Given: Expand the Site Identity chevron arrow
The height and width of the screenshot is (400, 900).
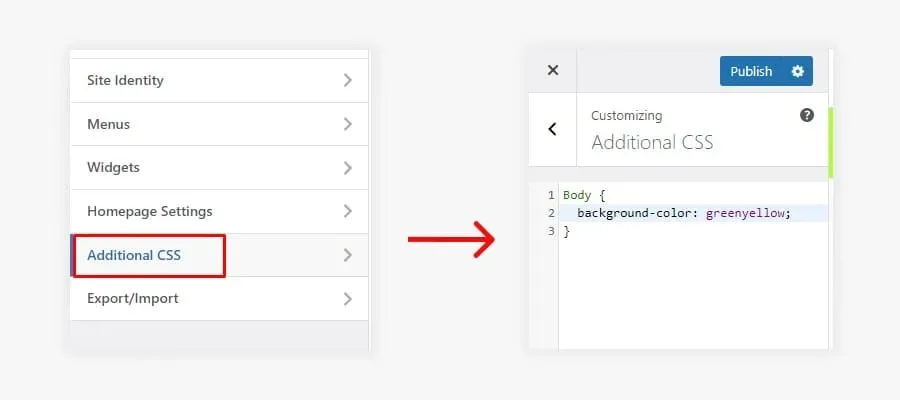Looking at the screenshot, I should pos(347,80).
